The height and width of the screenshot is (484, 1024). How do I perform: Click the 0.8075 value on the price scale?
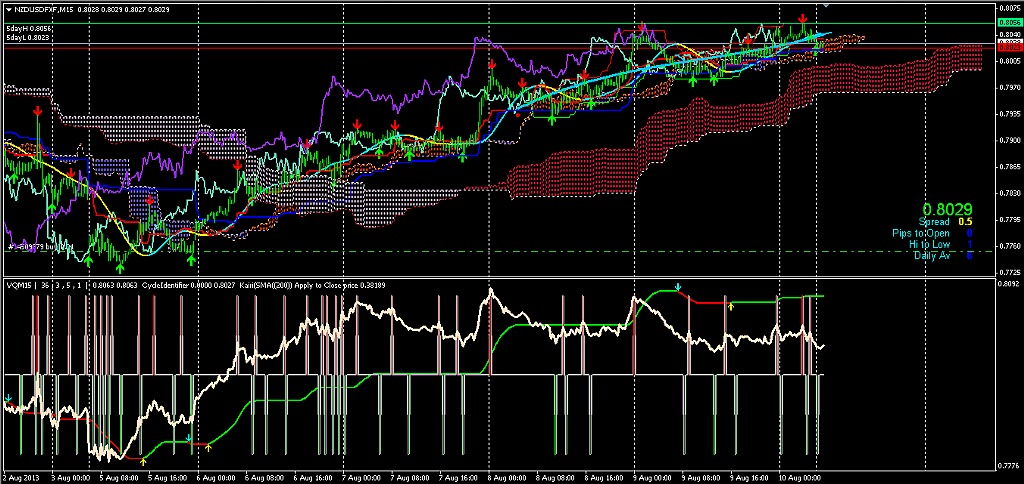(x=1008, y=7)
